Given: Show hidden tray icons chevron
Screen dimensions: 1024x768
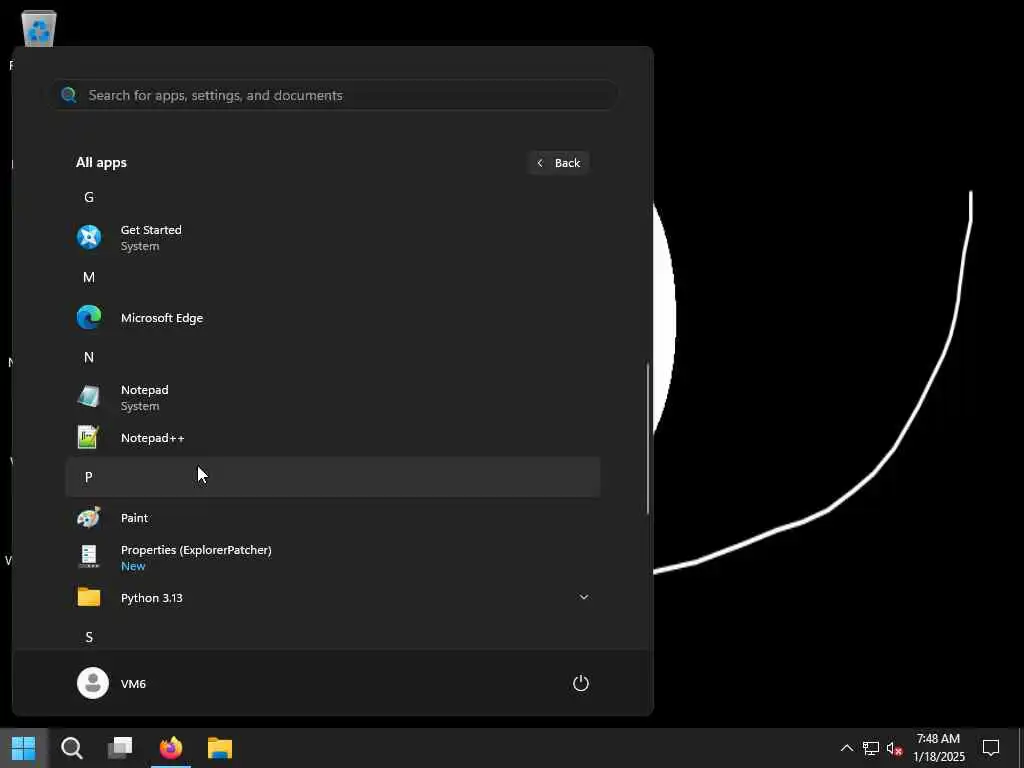Looking at the screenshot, I should tap(846, 748).
